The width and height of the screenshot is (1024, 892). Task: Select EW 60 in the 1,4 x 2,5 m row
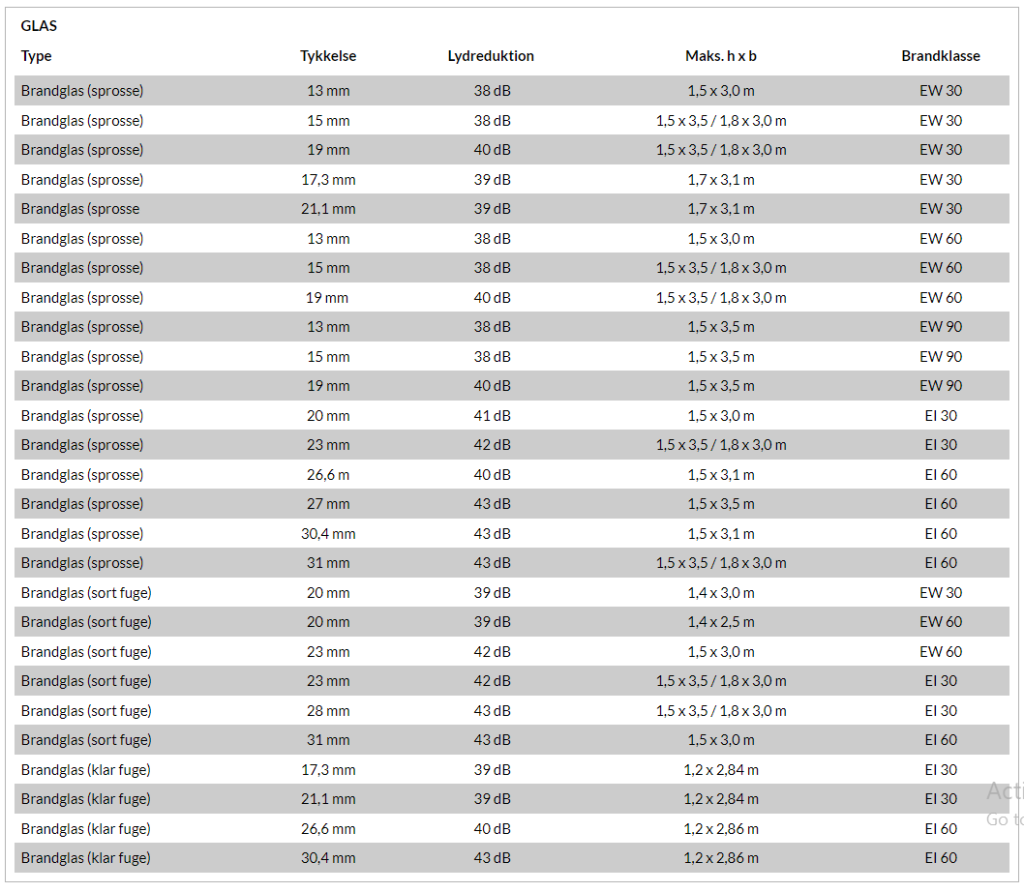940,622
